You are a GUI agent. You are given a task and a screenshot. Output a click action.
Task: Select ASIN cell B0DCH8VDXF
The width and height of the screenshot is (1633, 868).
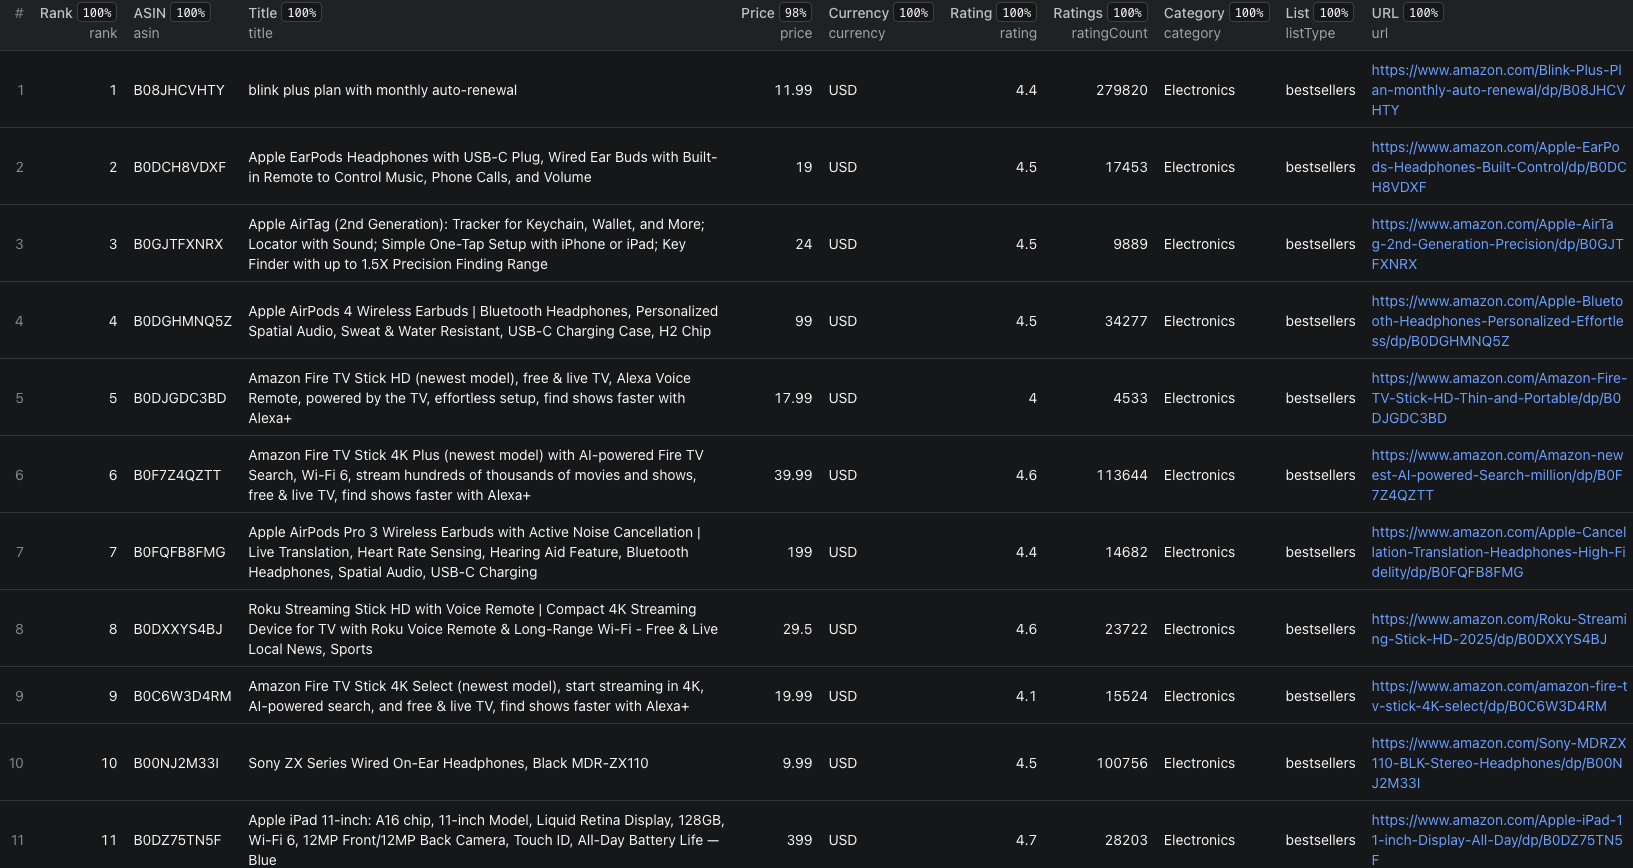click(x=180, y=167)
